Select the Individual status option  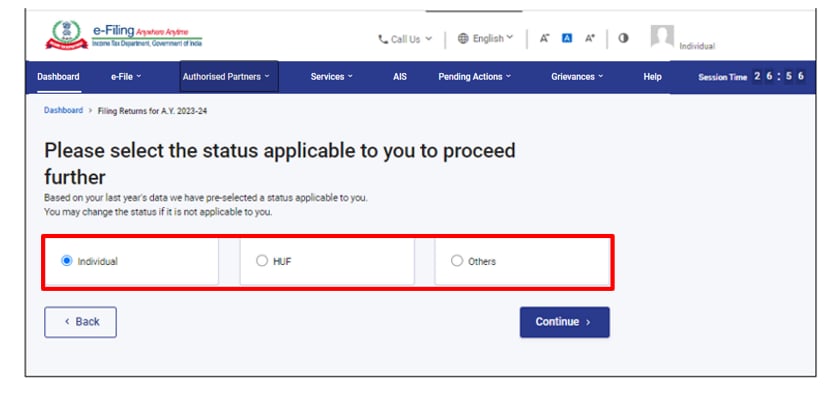pyautogui.click(x=67, y=261)
